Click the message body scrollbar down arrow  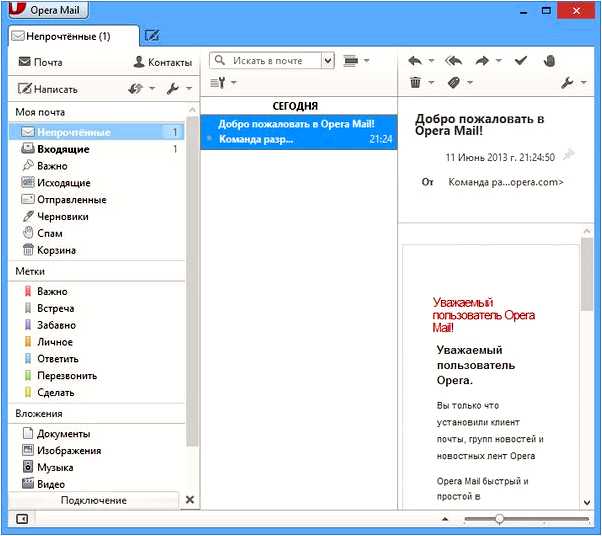pyautogui.click(x=587, y=502)
